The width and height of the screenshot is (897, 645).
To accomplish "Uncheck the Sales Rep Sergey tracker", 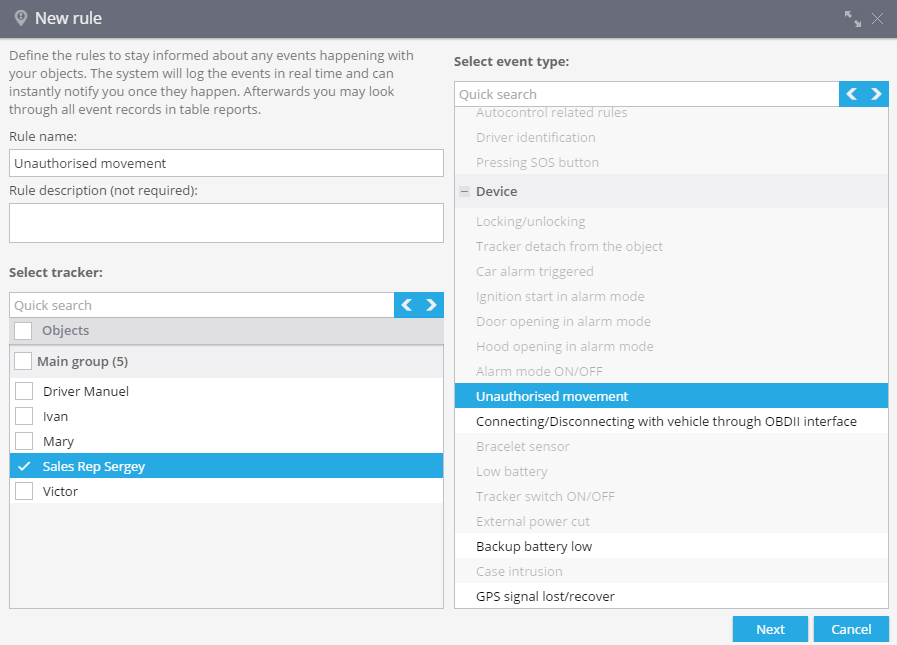I will pyautogui.click(x=24, y=466).
